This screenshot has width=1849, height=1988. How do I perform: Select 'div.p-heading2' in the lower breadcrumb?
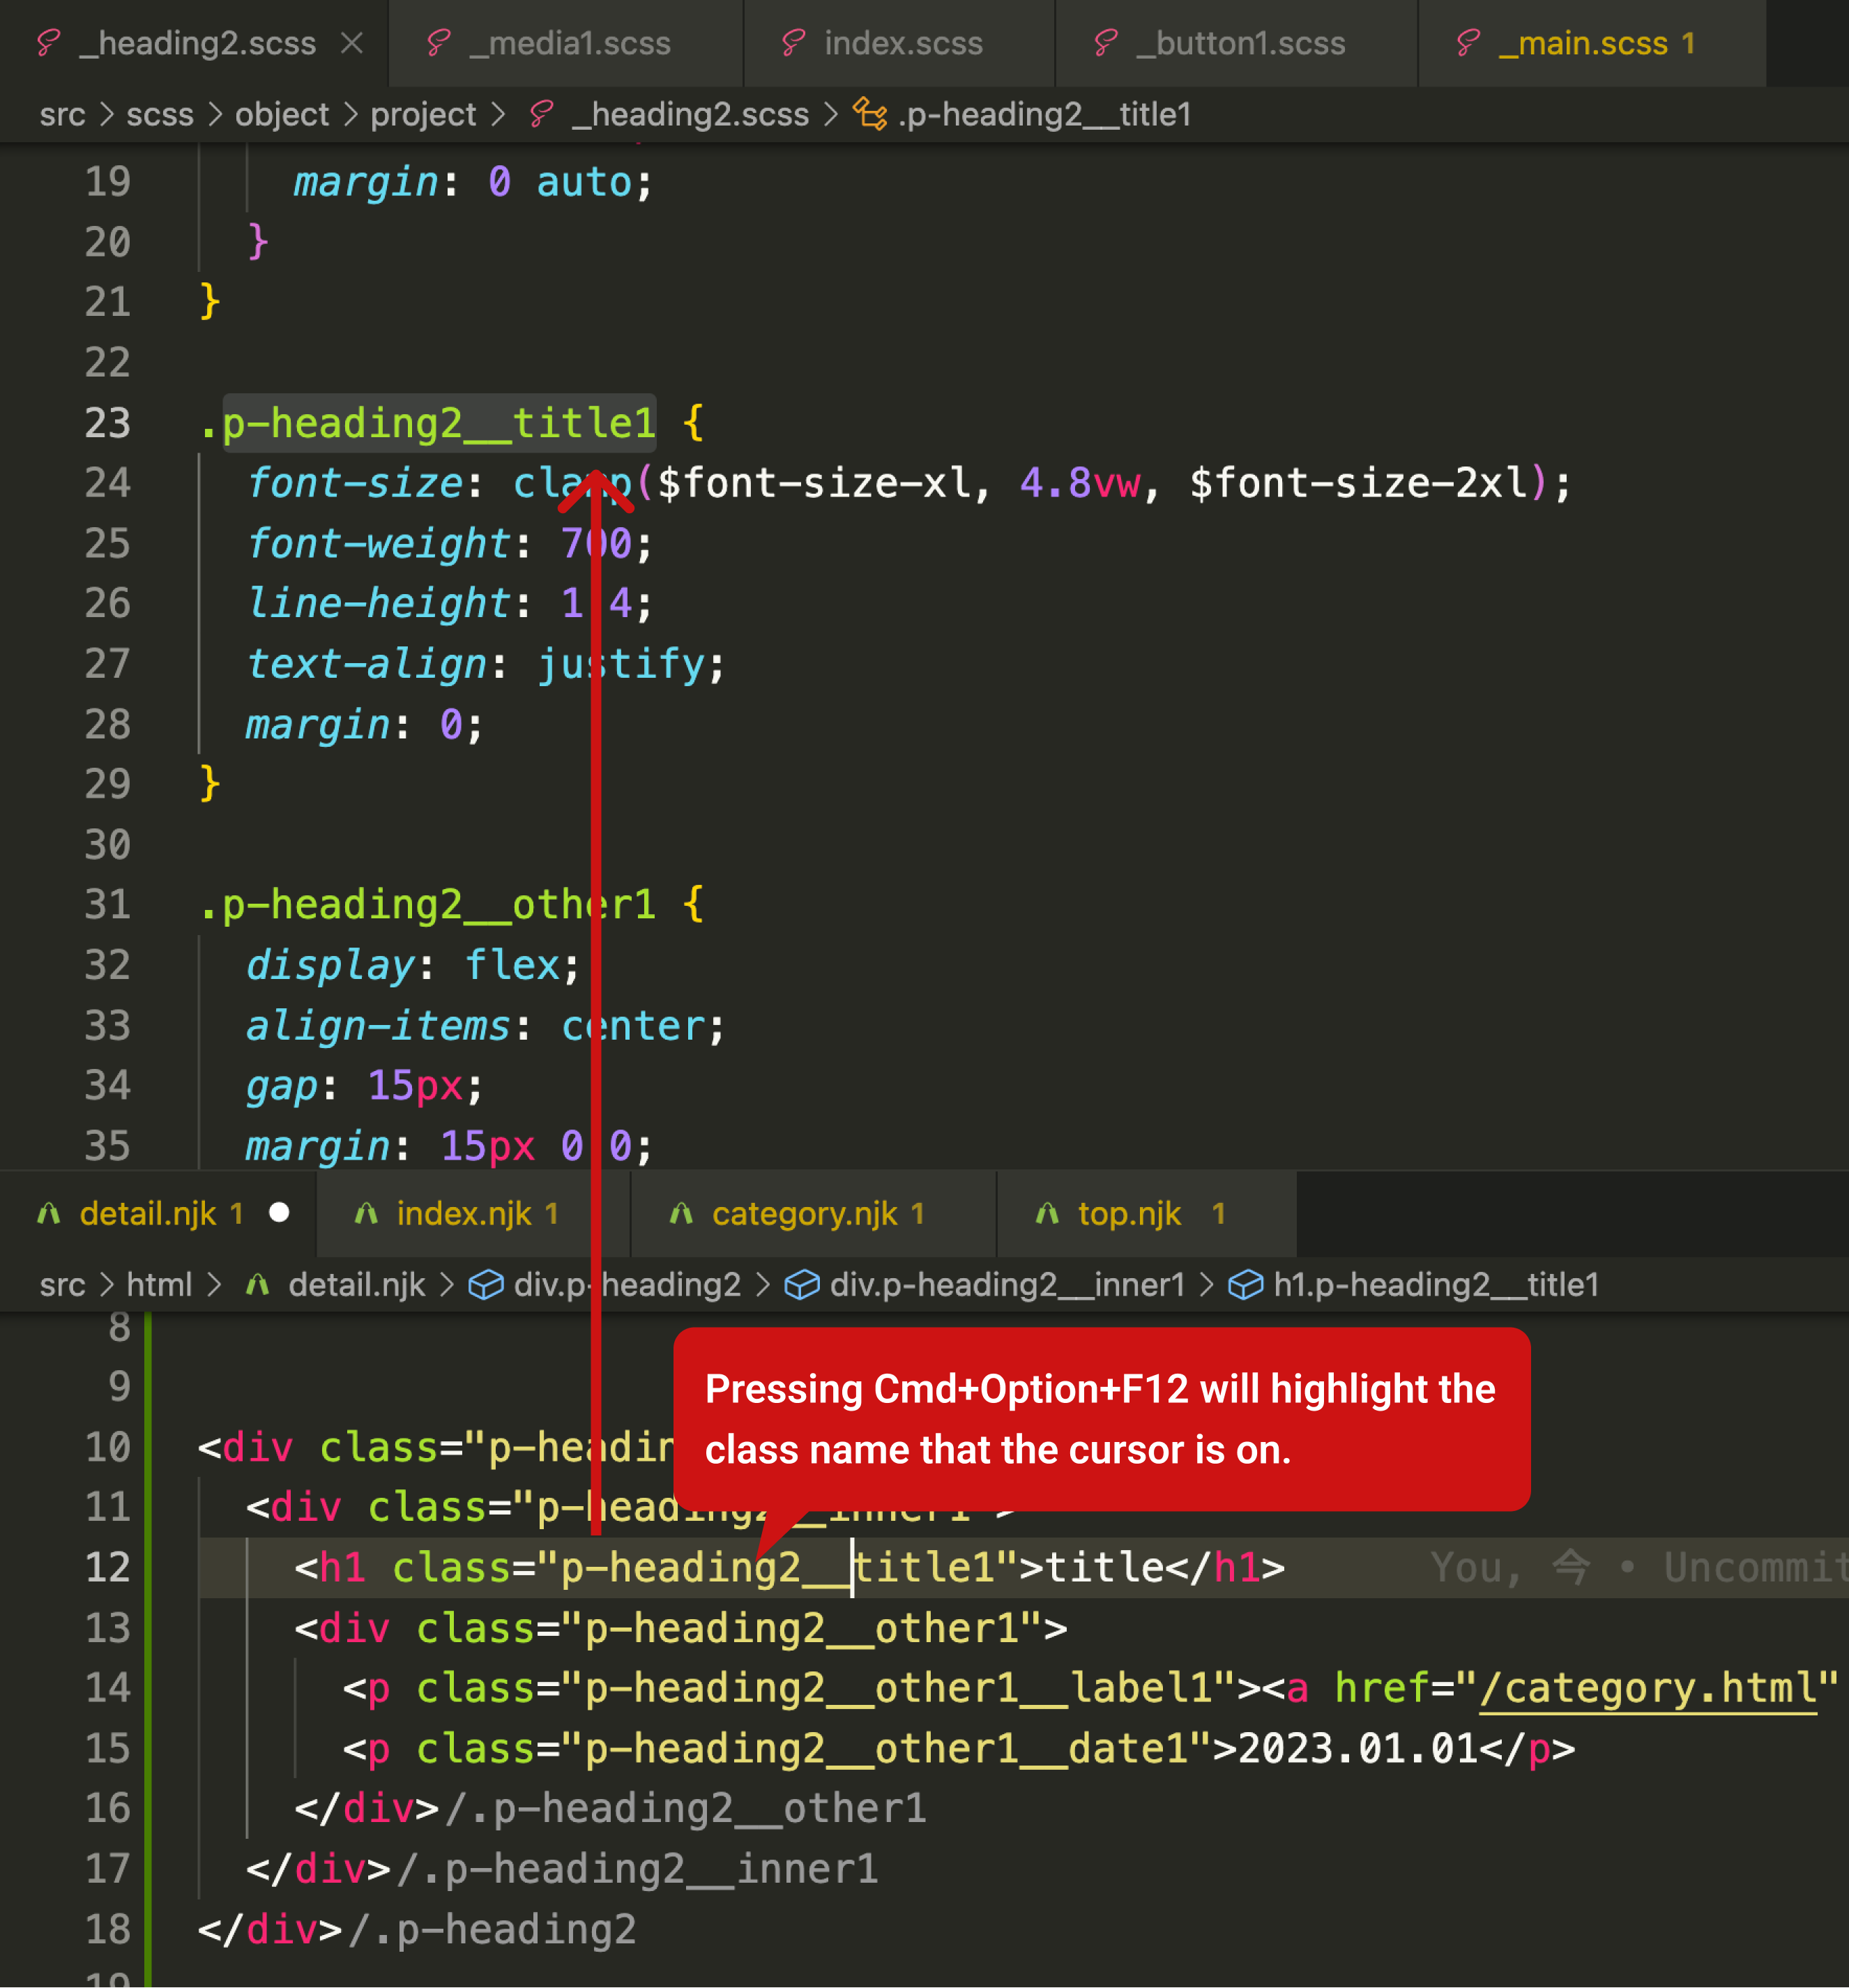[627, 1284]
